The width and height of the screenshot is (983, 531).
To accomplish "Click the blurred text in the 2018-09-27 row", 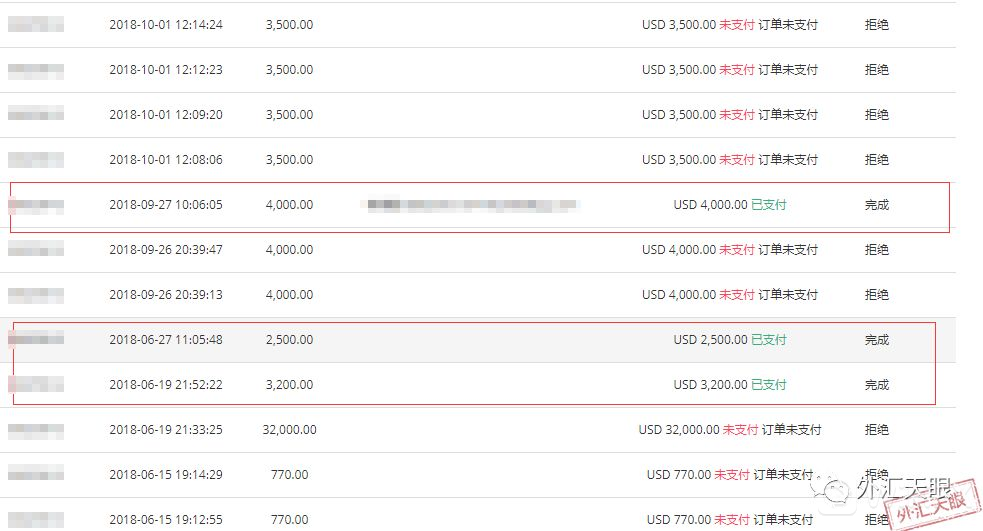I will click(x=470, y=205).
